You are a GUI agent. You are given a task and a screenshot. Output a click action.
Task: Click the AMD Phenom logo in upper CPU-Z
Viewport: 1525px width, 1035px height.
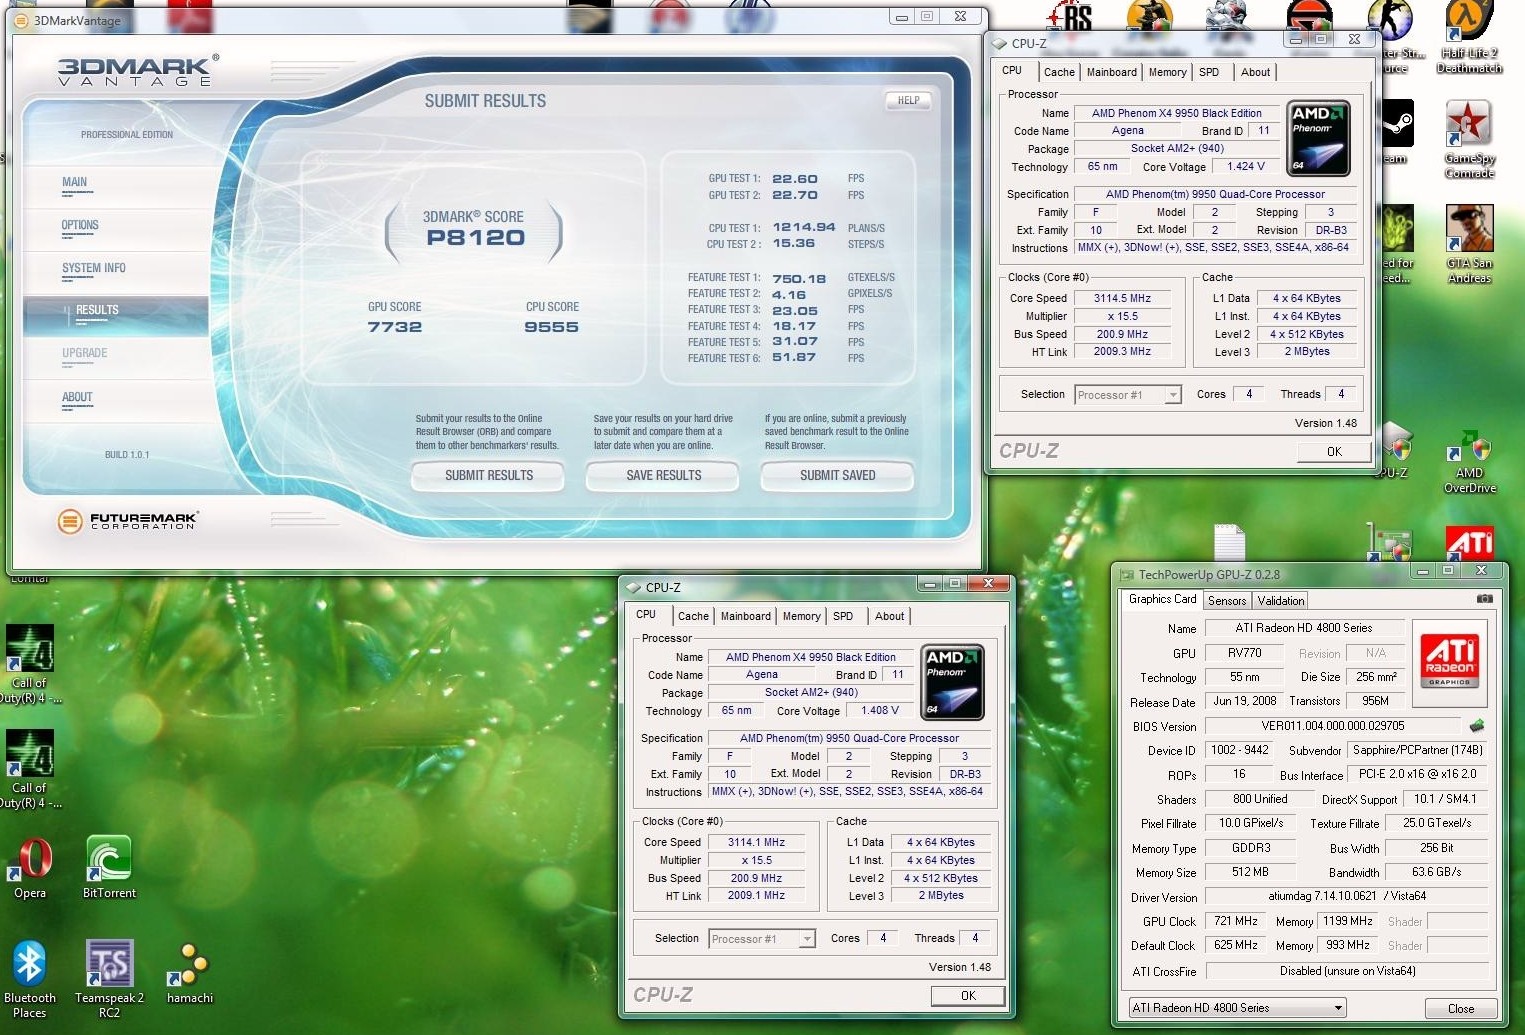pos(1319,138)
